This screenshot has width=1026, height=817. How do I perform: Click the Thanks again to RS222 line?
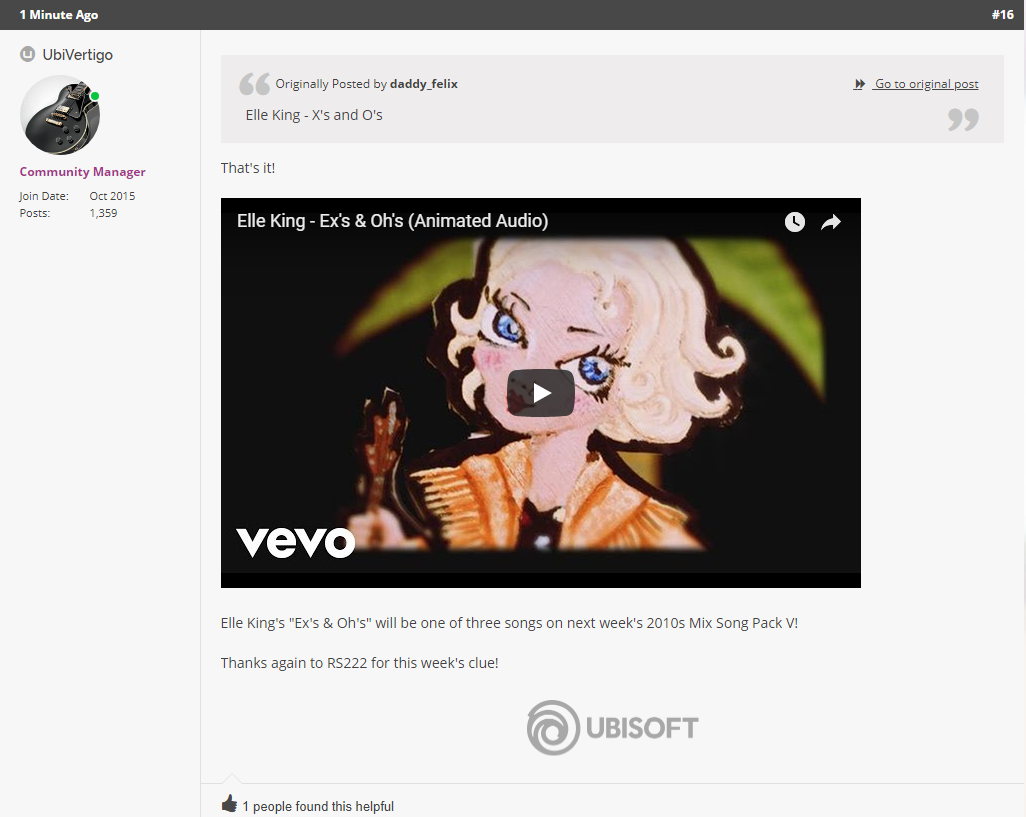pyautogui.click(x=359, y=663)
